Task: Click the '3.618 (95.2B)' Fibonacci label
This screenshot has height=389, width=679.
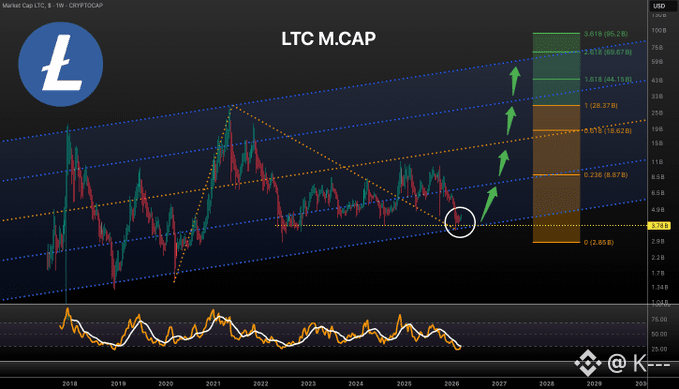Action: [606, 34]
